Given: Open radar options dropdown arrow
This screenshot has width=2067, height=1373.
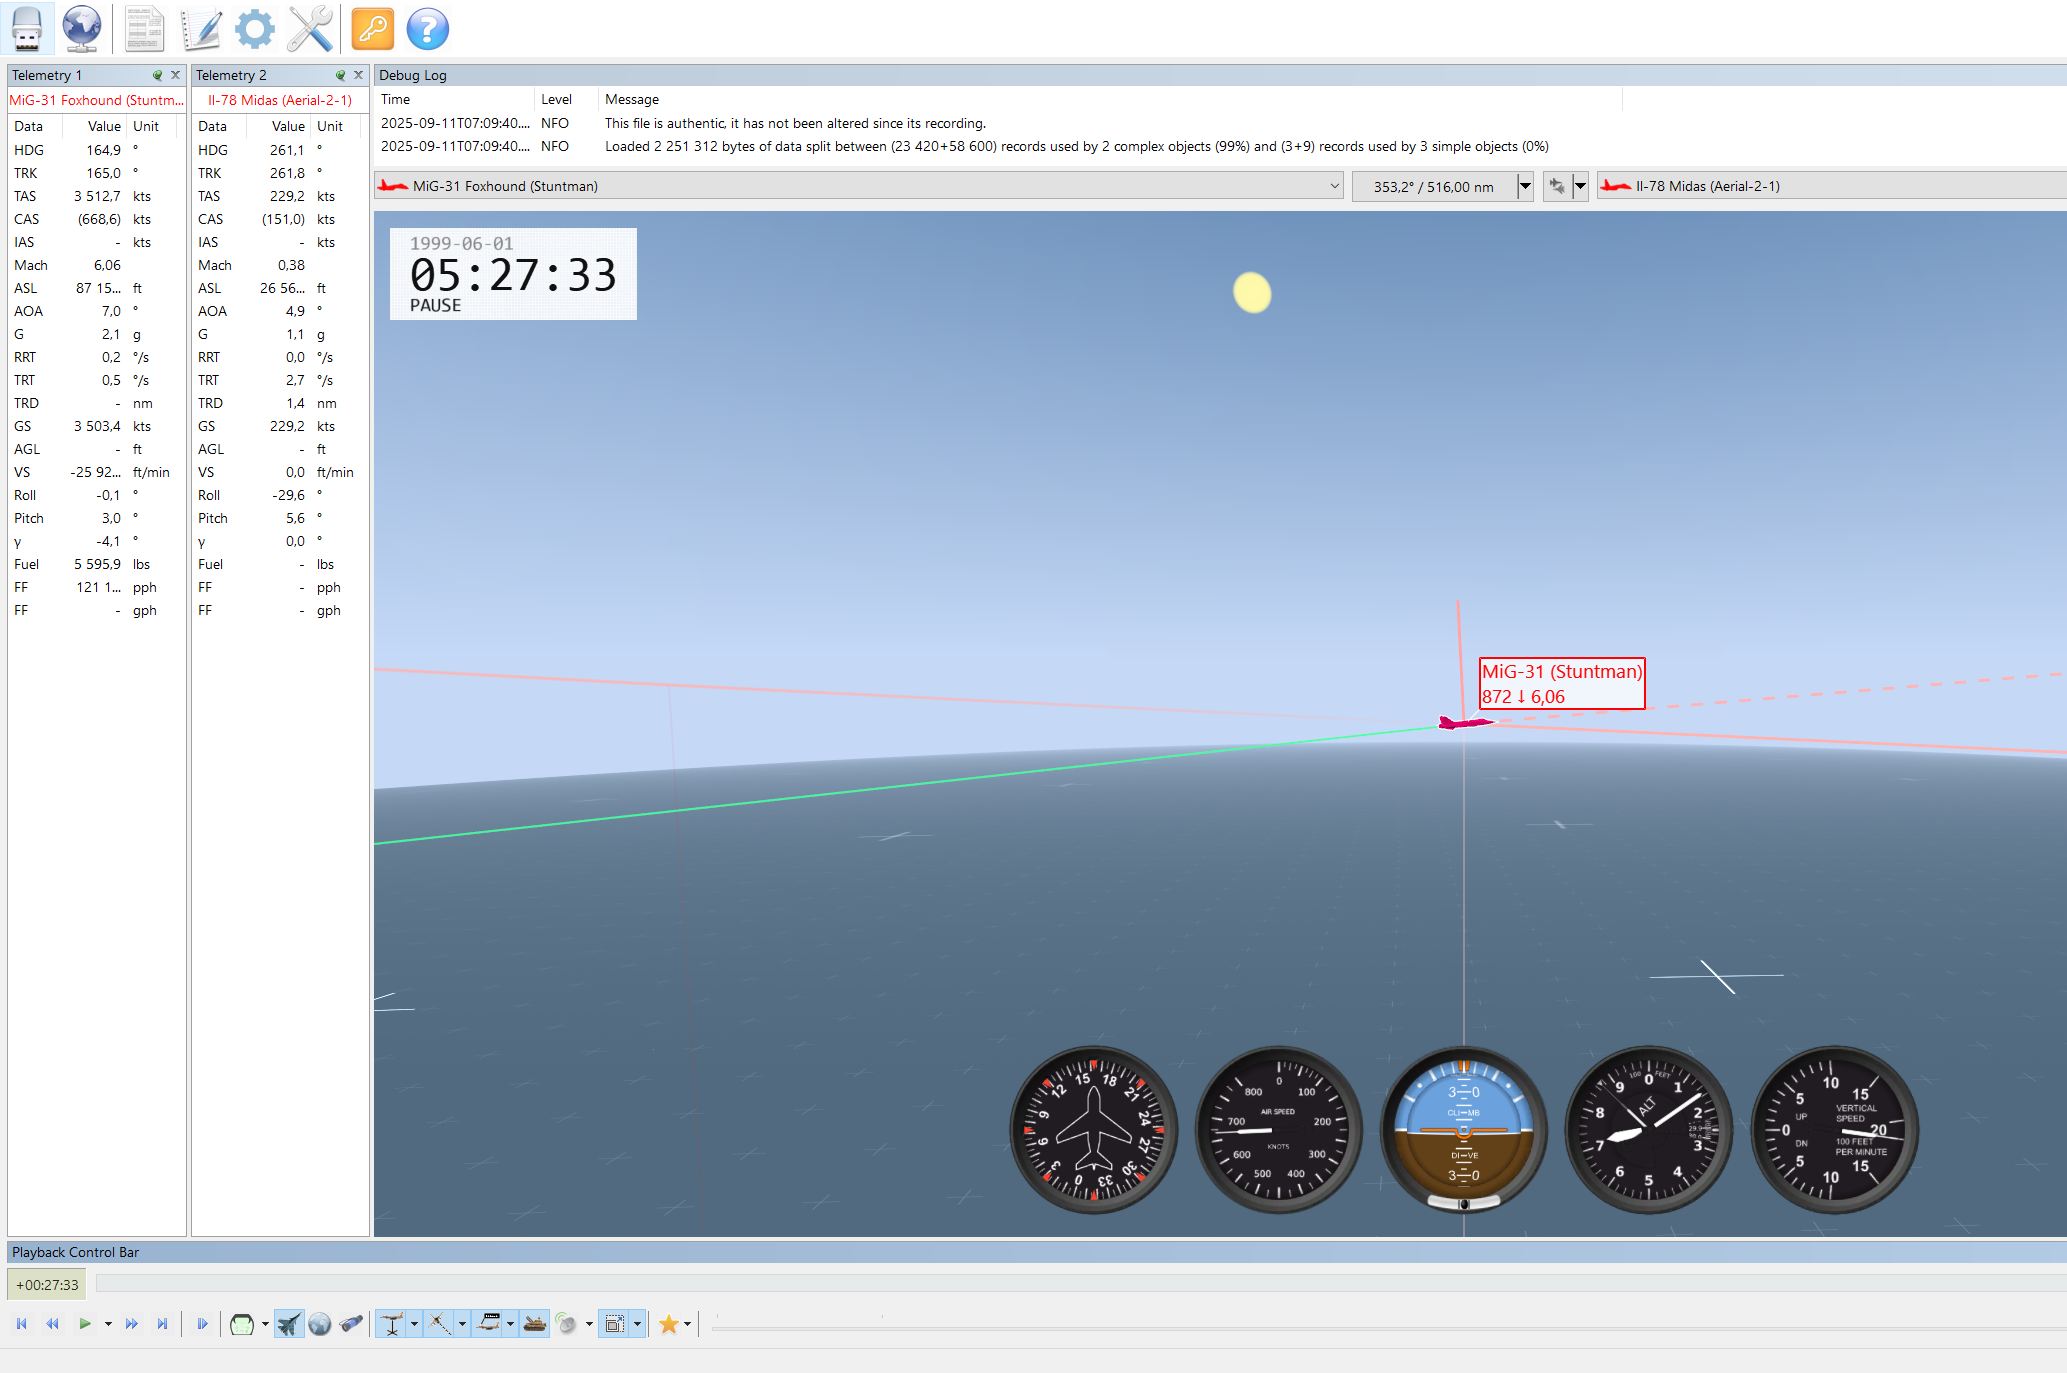Looking at the screenshot, I should pyautogui.click(x=589, y=1324).
